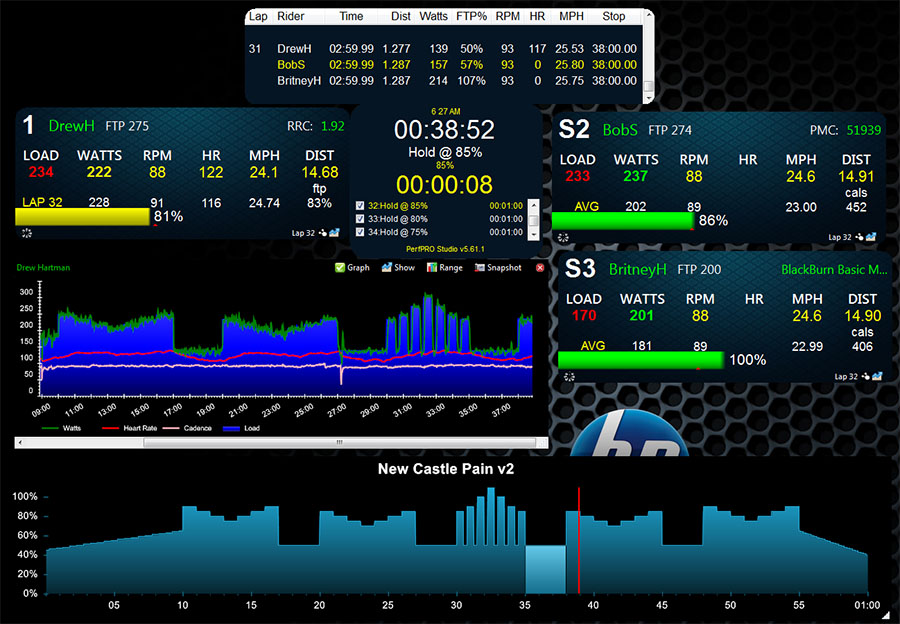Click the spinner icon in BritneyH panel
900x624 pixels.
pyautogui.click(x=569, y=377)
